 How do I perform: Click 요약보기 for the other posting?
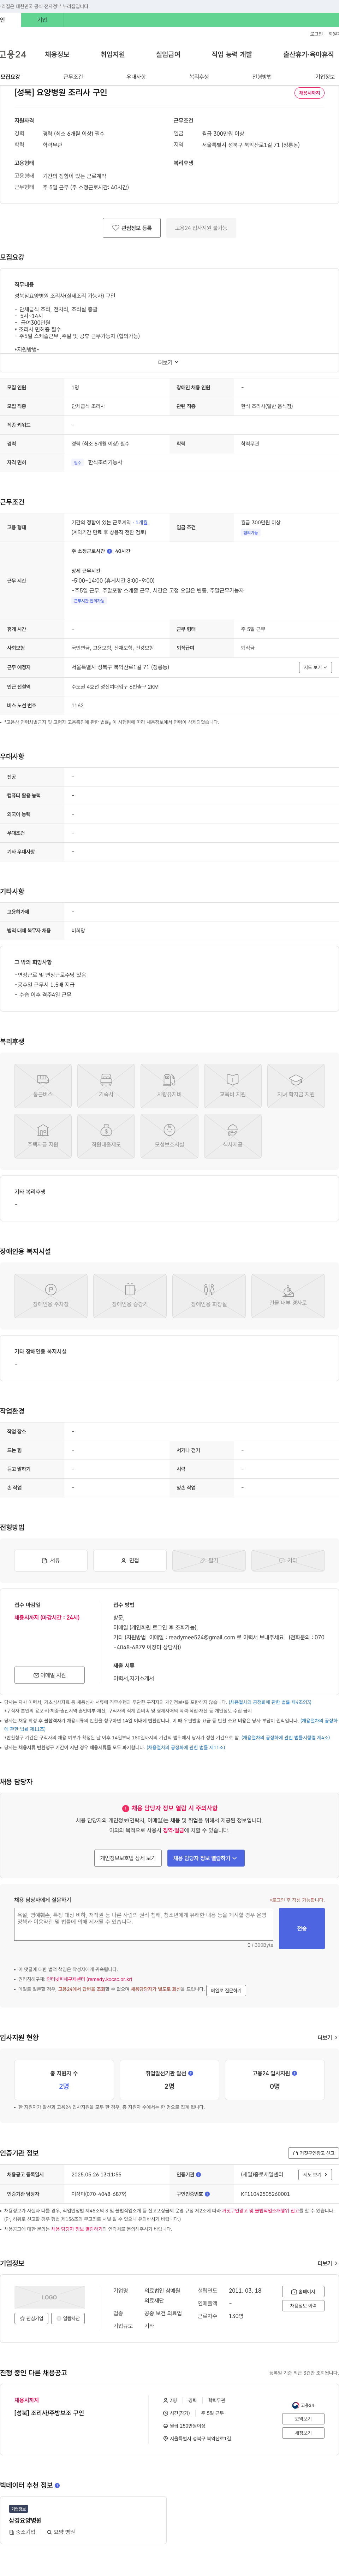[x=303, y=2419]
